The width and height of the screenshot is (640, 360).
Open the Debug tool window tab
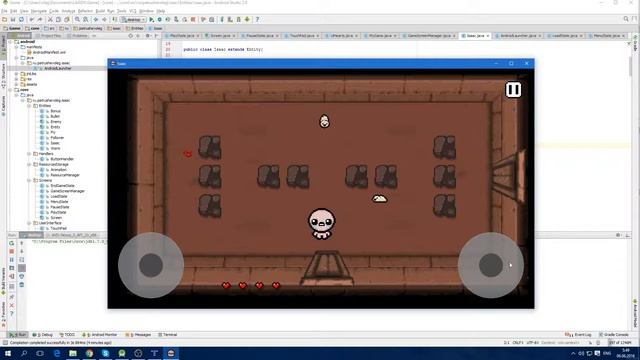point(43,335)
